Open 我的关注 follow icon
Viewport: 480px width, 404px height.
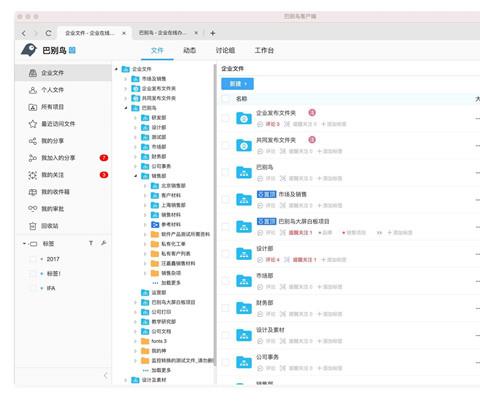coord(33,175)
